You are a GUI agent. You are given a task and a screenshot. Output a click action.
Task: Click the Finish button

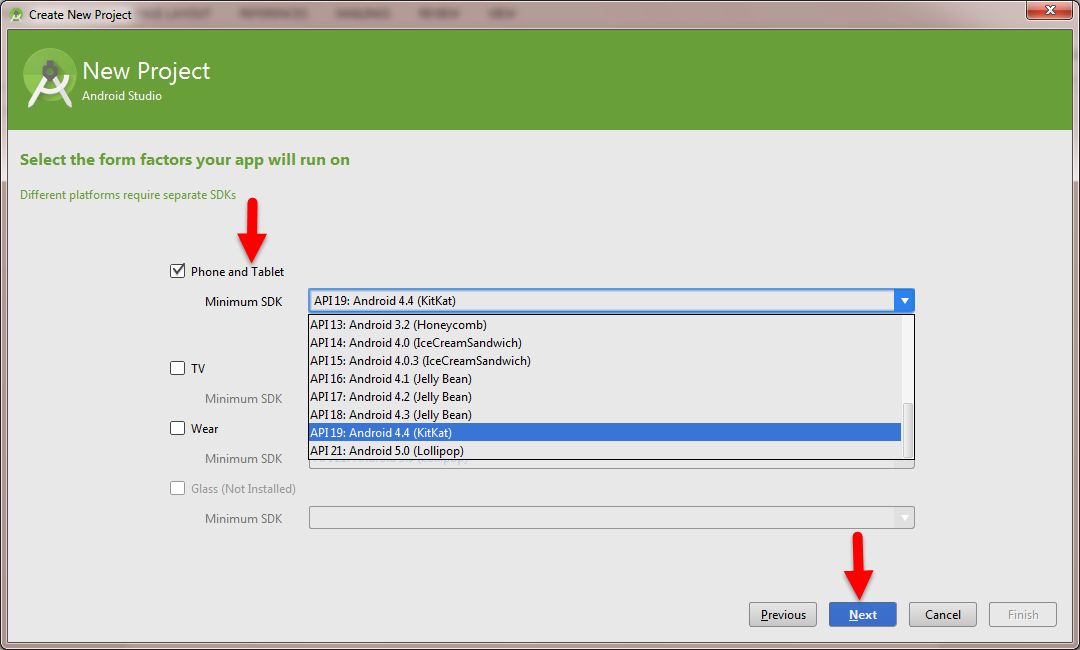pos(1023,615)
